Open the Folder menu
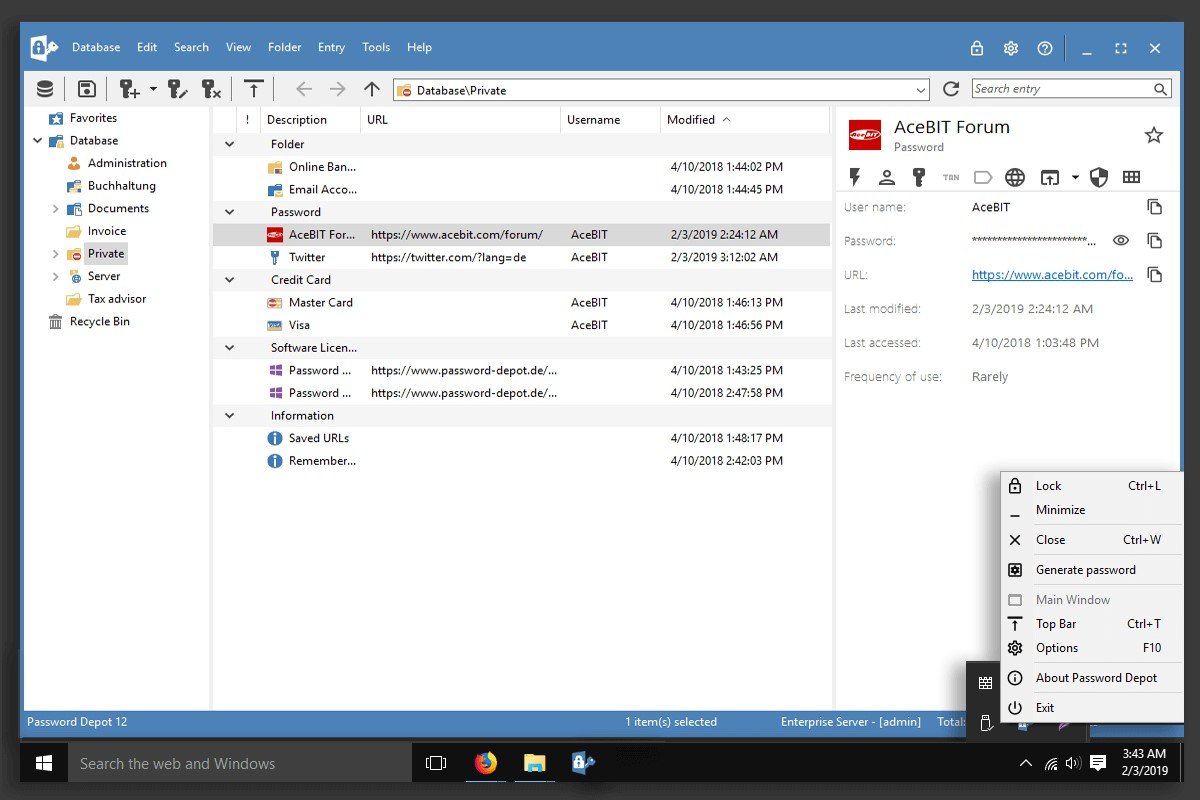This screenshot has width=1200, height=800. [285, 47]
